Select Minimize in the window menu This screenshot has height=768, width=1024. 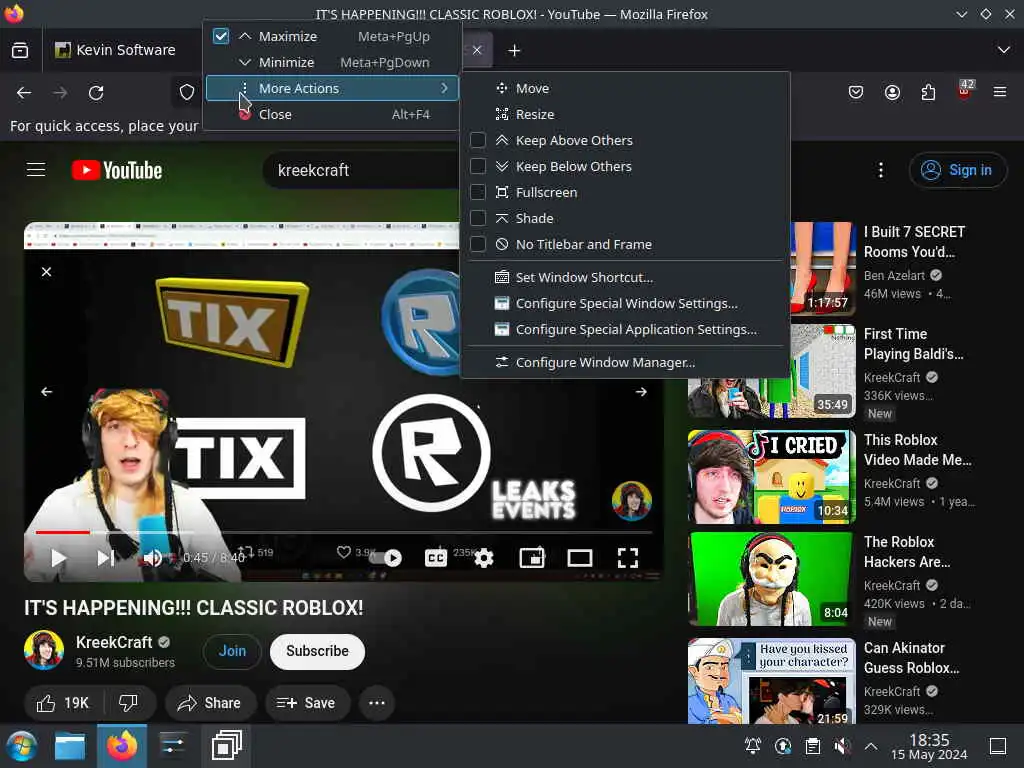[332, 62]
